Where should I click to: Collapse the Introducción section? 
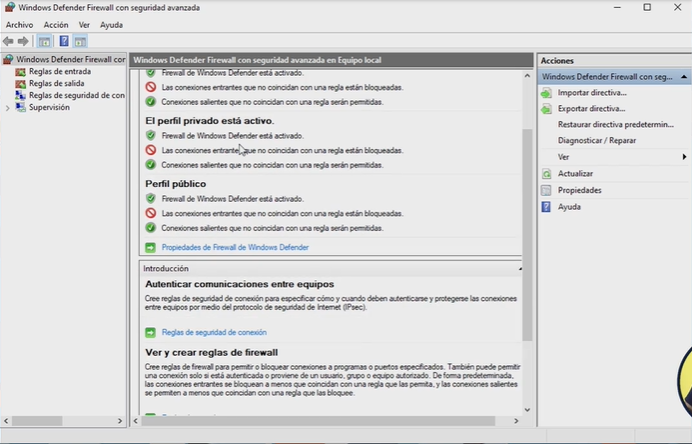pos(520,268)
